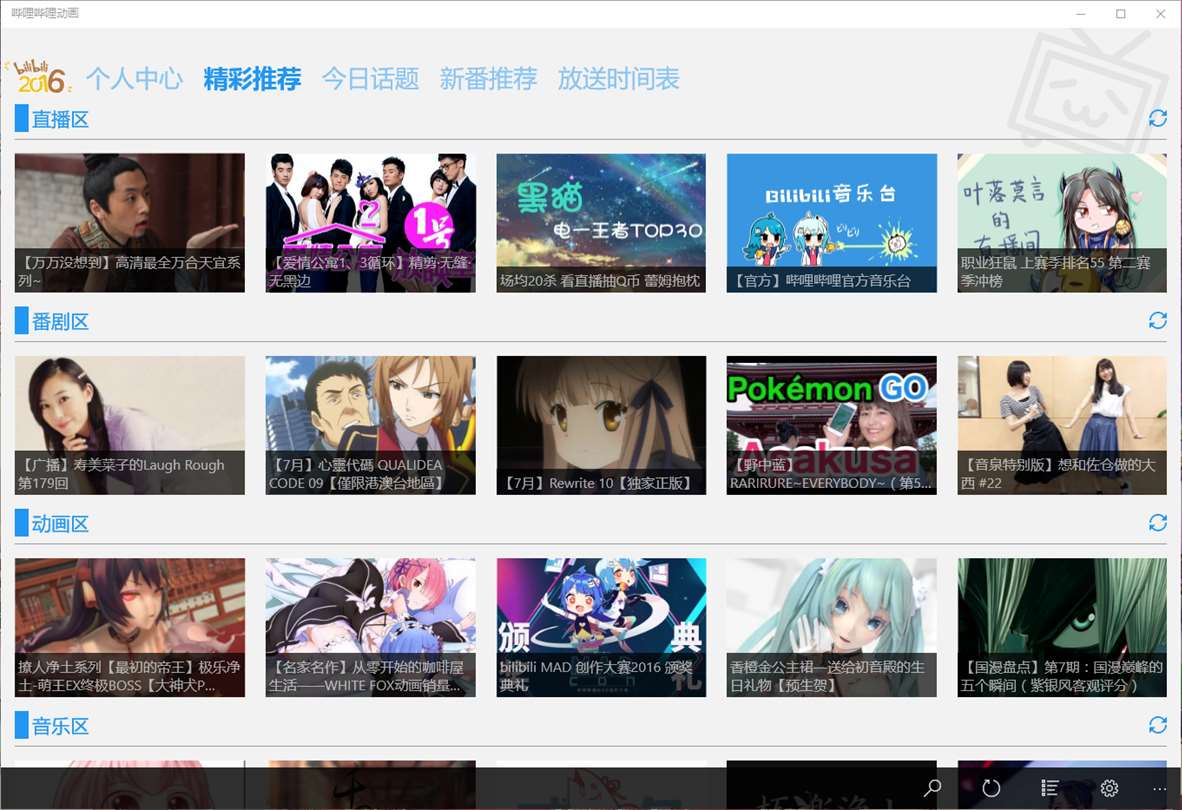Switch to 今日话题 tab
The height and width of the screenshot is (810, 1182).
371,78
